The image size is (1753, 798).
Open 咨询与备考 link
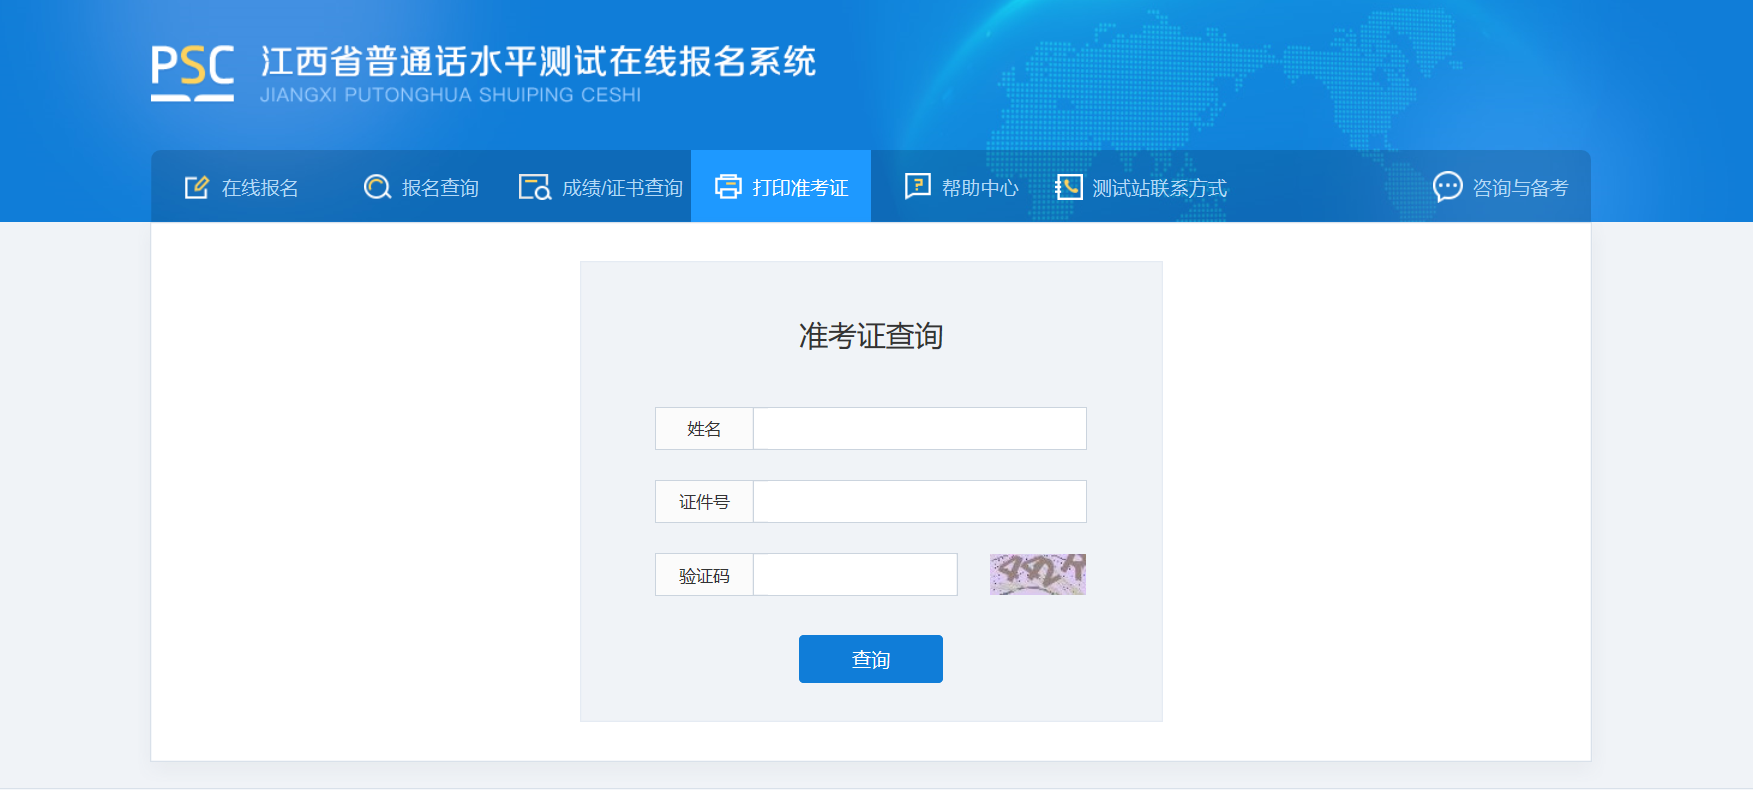1500,187
